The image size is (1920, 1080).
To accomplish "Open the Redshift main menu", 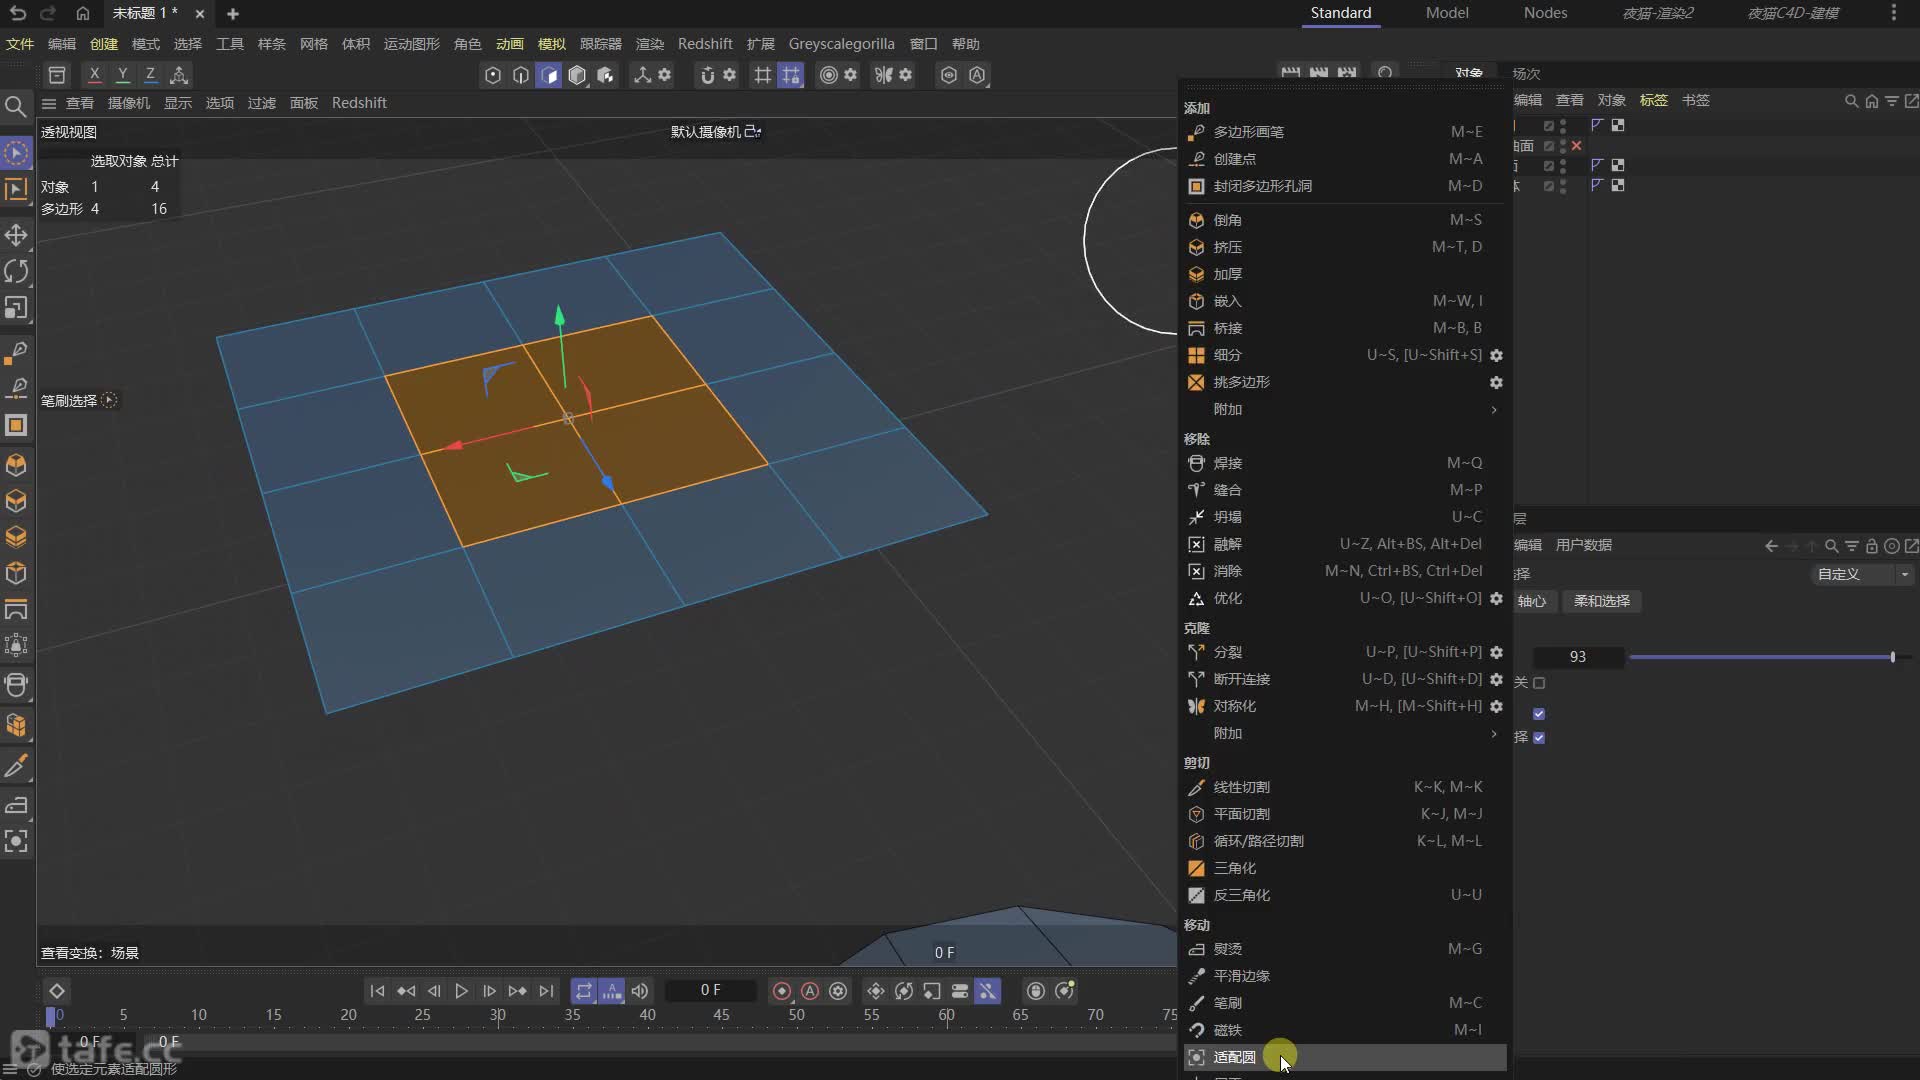I will 705,44.
